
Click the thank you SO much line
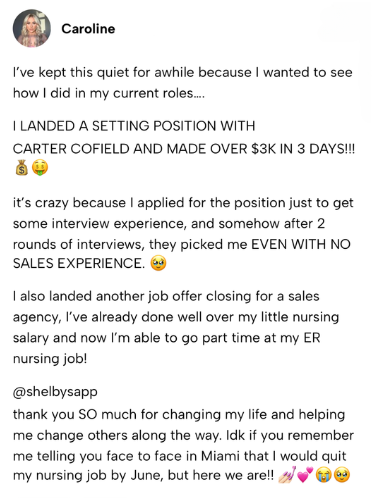(179, 415)
